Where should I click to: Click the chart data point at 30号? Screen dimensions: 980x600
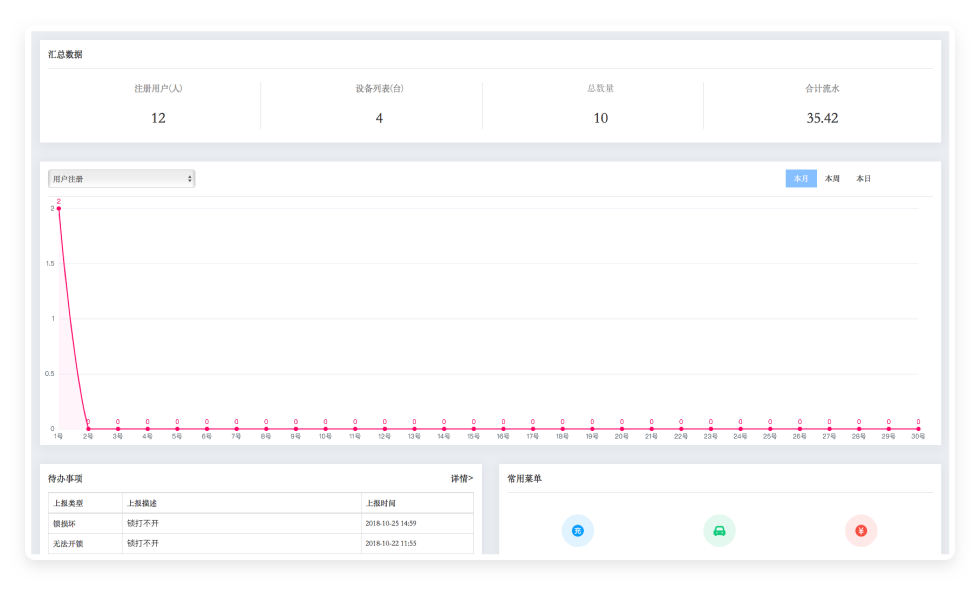[918, 429]
